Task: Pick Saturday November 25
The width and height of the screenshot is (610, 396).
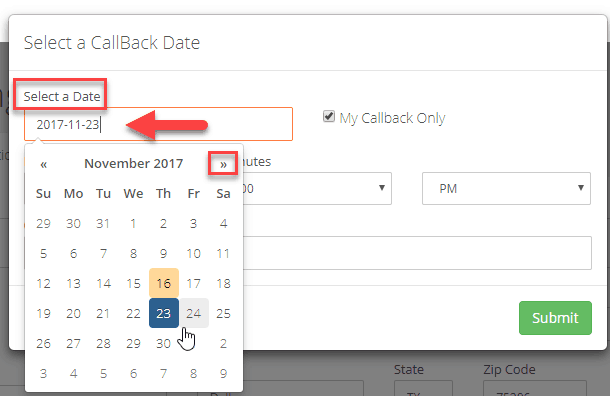Action: tap(223, 313)
